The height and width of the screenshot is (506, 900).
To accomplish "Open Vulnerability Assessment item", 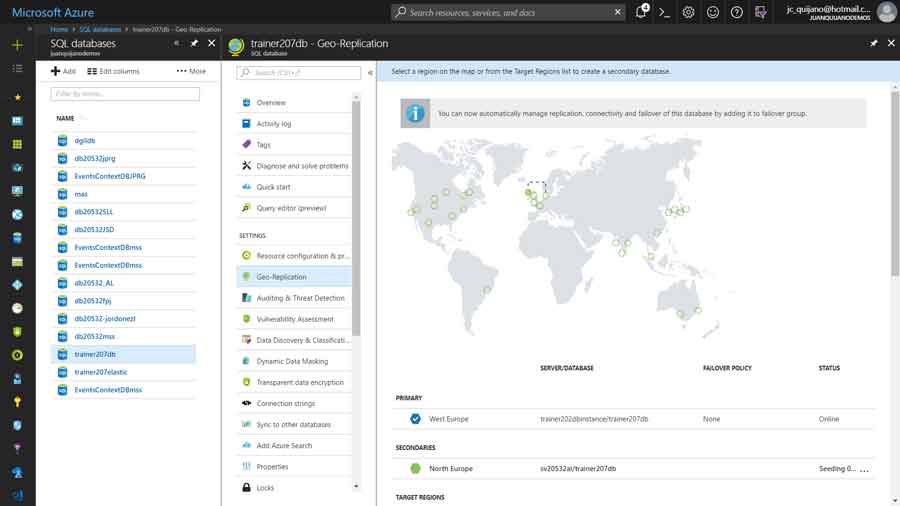I will [294, 319].
